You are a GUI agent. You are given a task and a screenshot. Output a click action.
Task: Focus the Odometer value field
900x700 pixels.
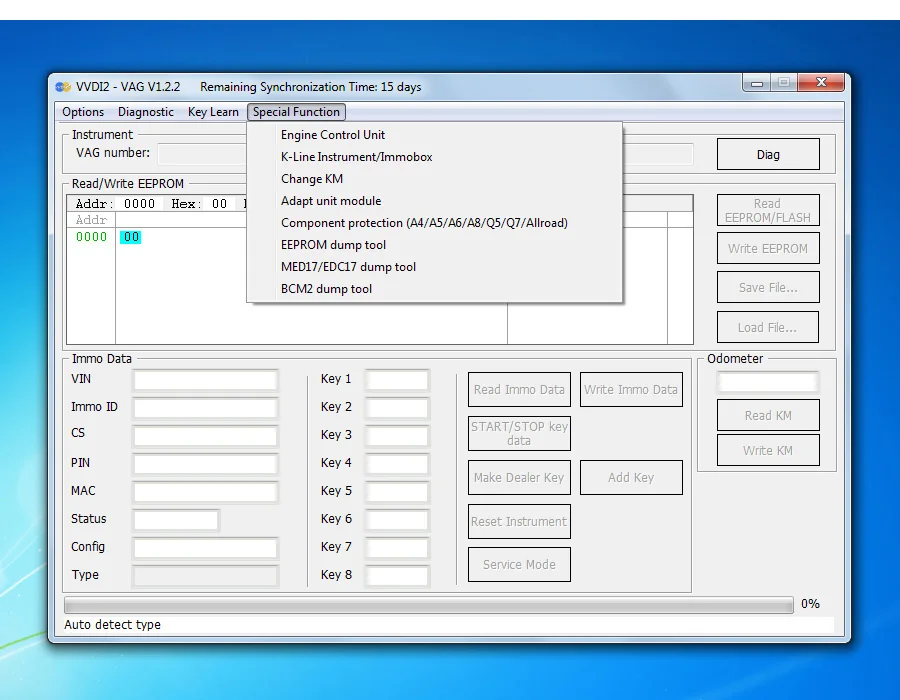coord(768,382)
